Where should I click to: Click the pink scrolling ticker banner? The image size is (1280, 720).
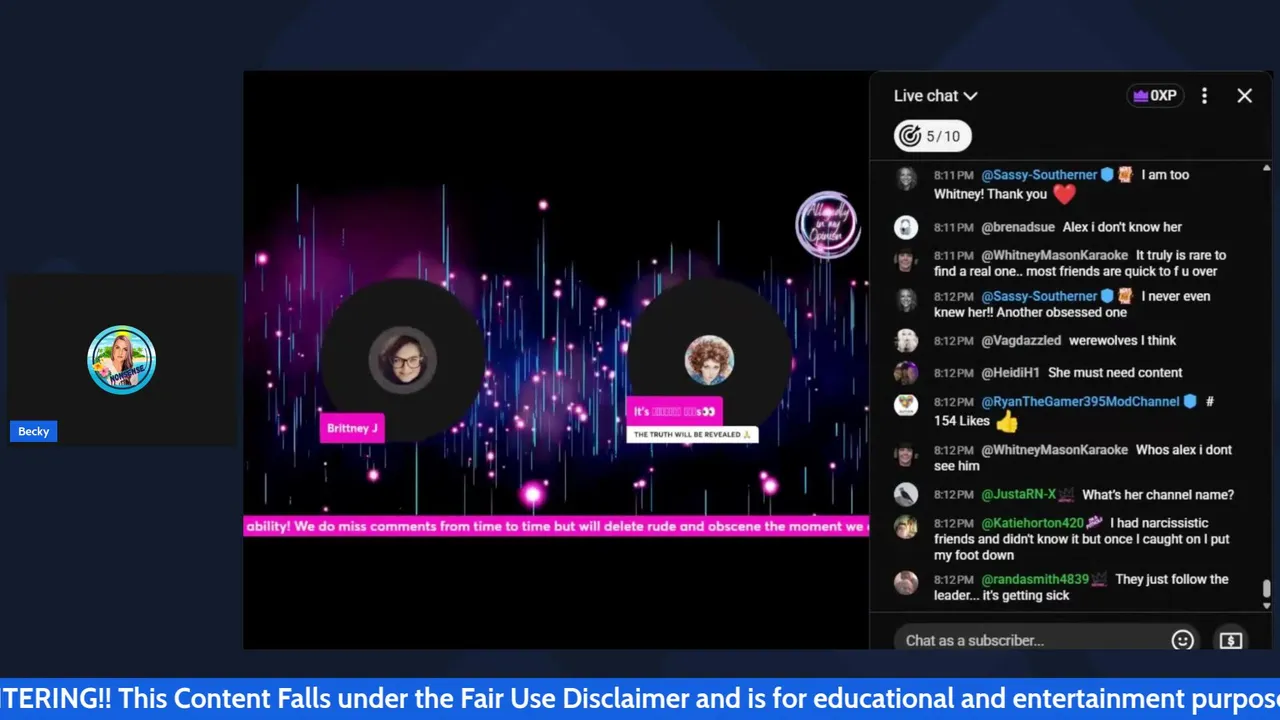(x=556, y=526)
